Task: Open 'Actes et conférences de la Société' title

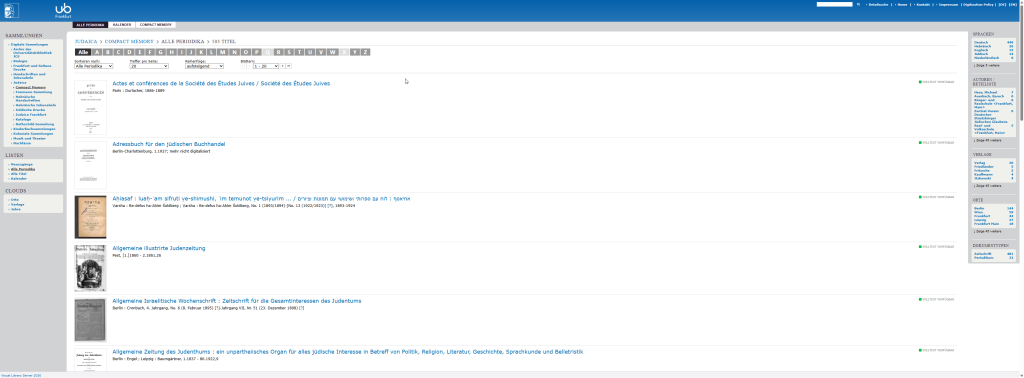Action: (x=221, y=84)
